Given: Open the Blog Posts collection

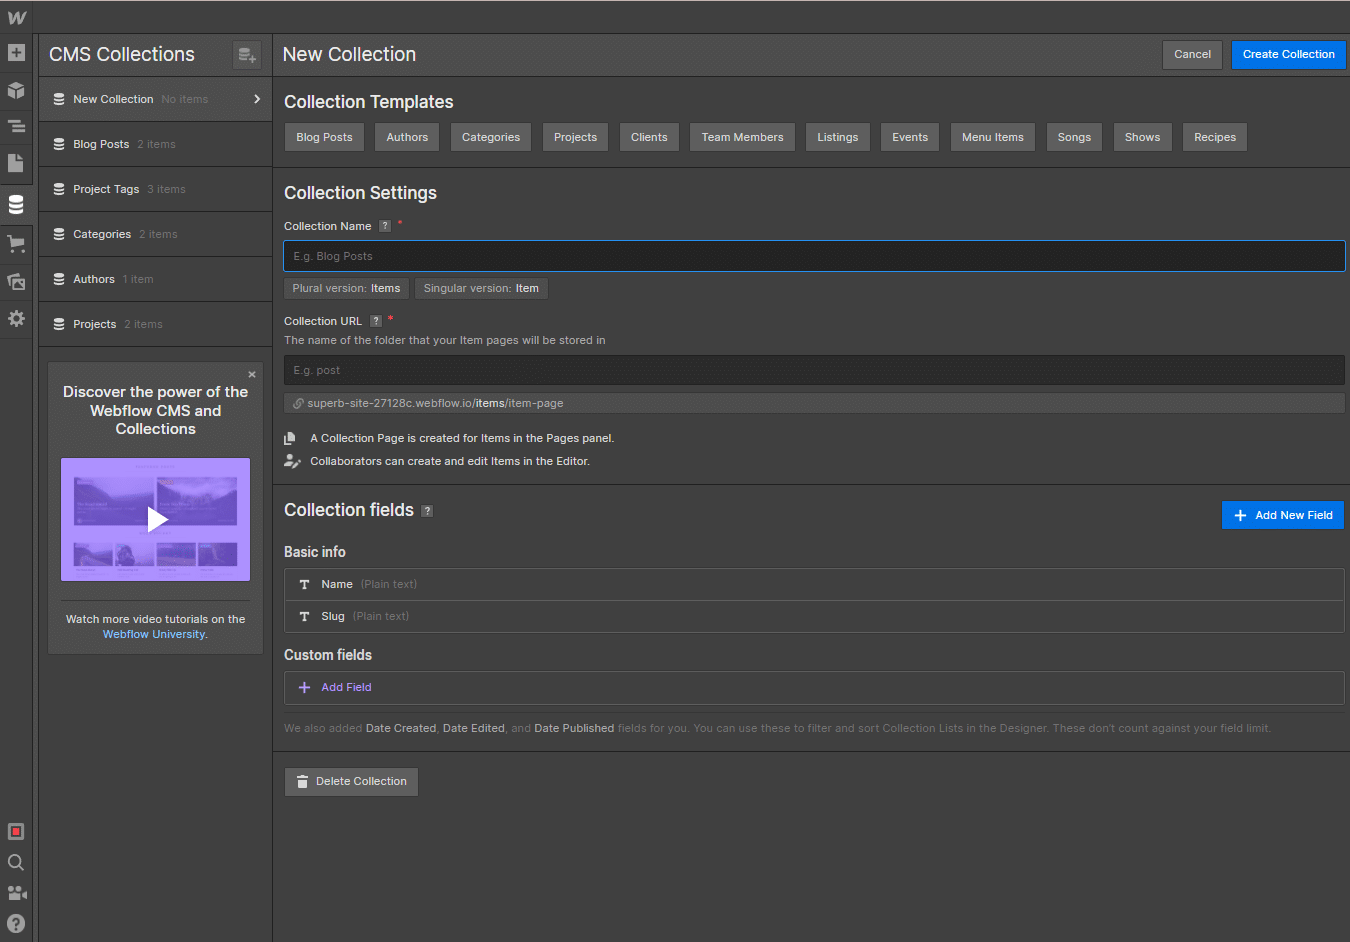Looking at the screenshot, I should [155, 144].
